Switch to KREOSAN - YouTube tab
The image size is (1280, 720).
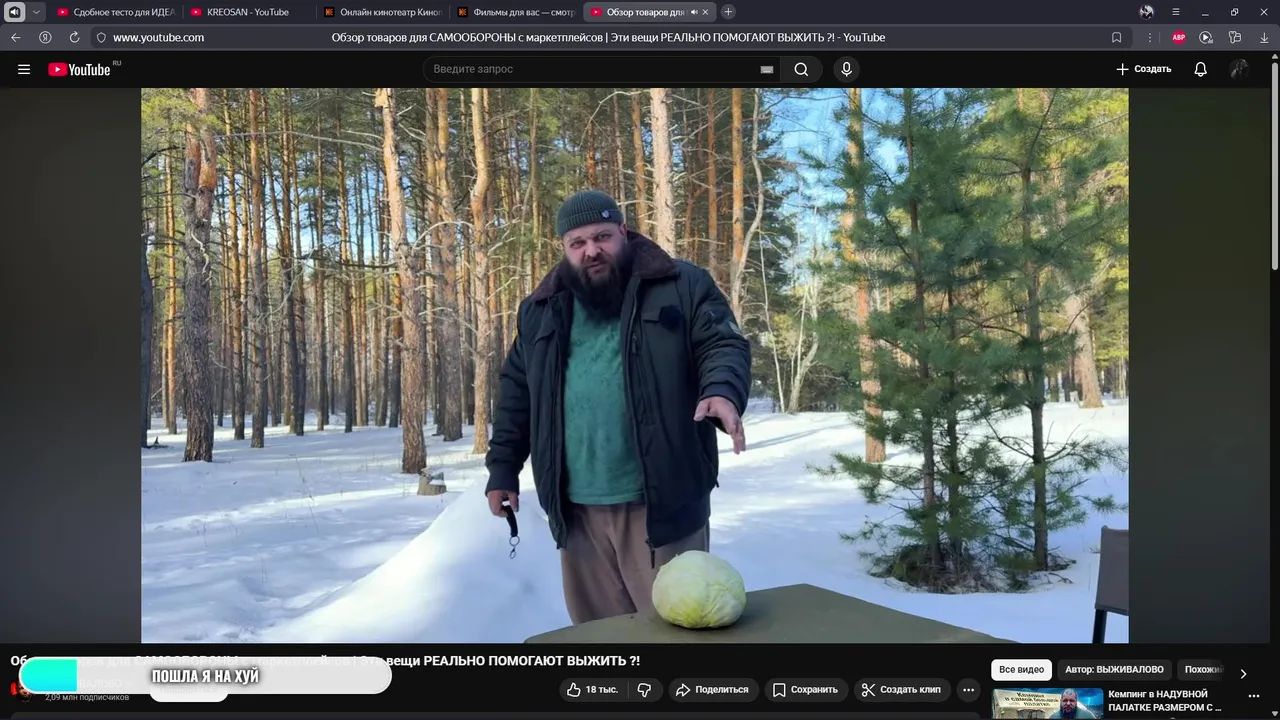click(x=248, y=12)
